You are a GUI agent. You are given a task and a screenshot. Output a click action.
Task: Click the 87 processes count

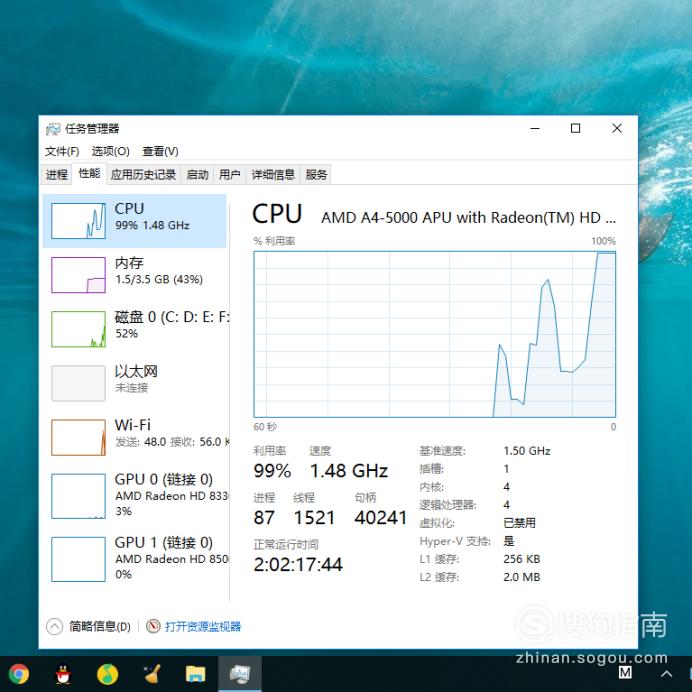point(264,518)
